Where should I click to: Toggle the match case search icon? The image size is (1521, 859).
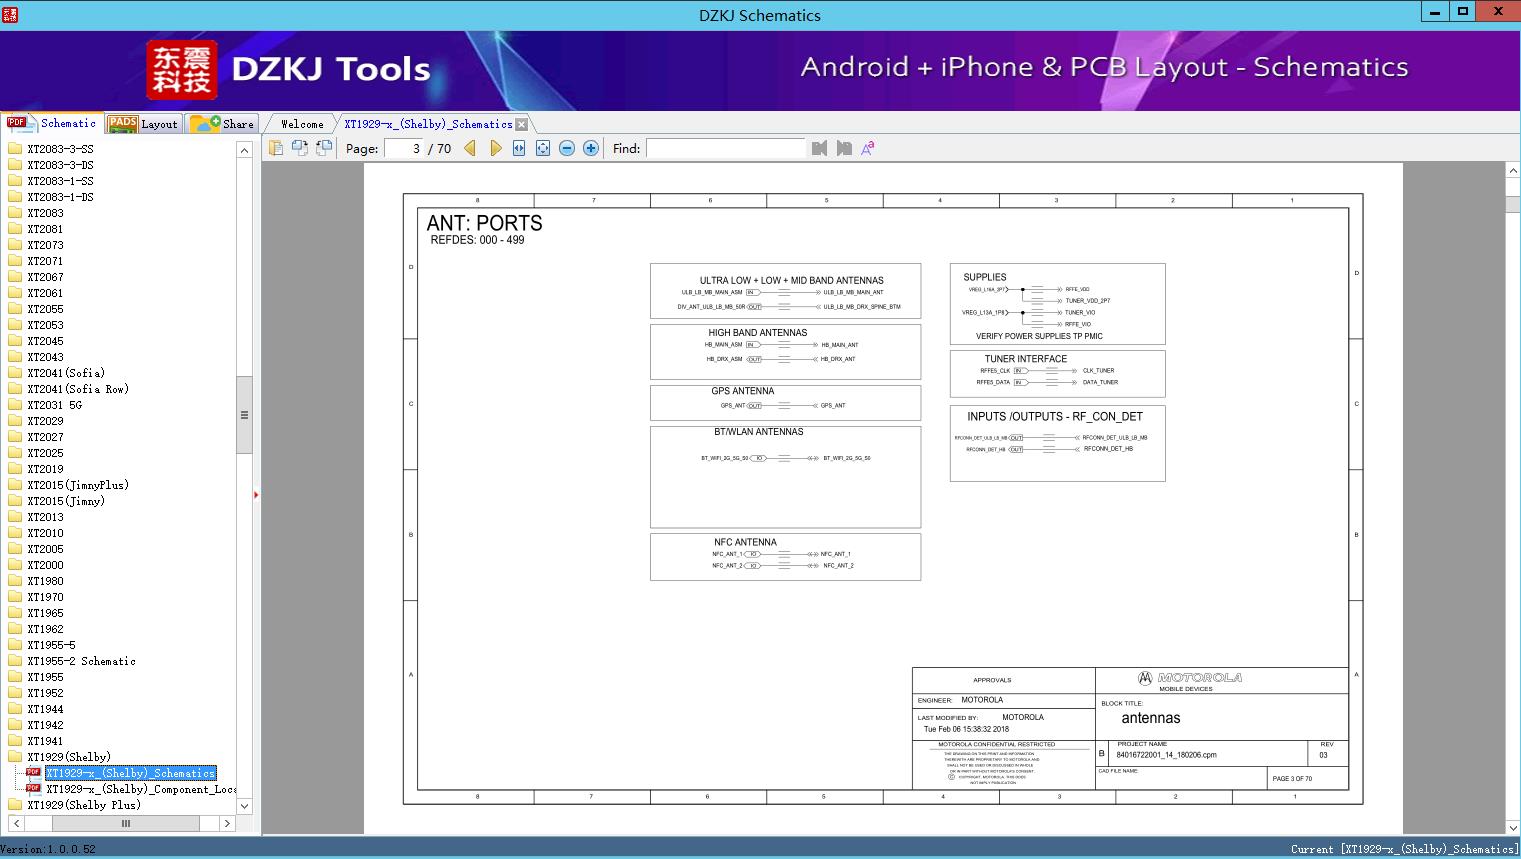868,148
